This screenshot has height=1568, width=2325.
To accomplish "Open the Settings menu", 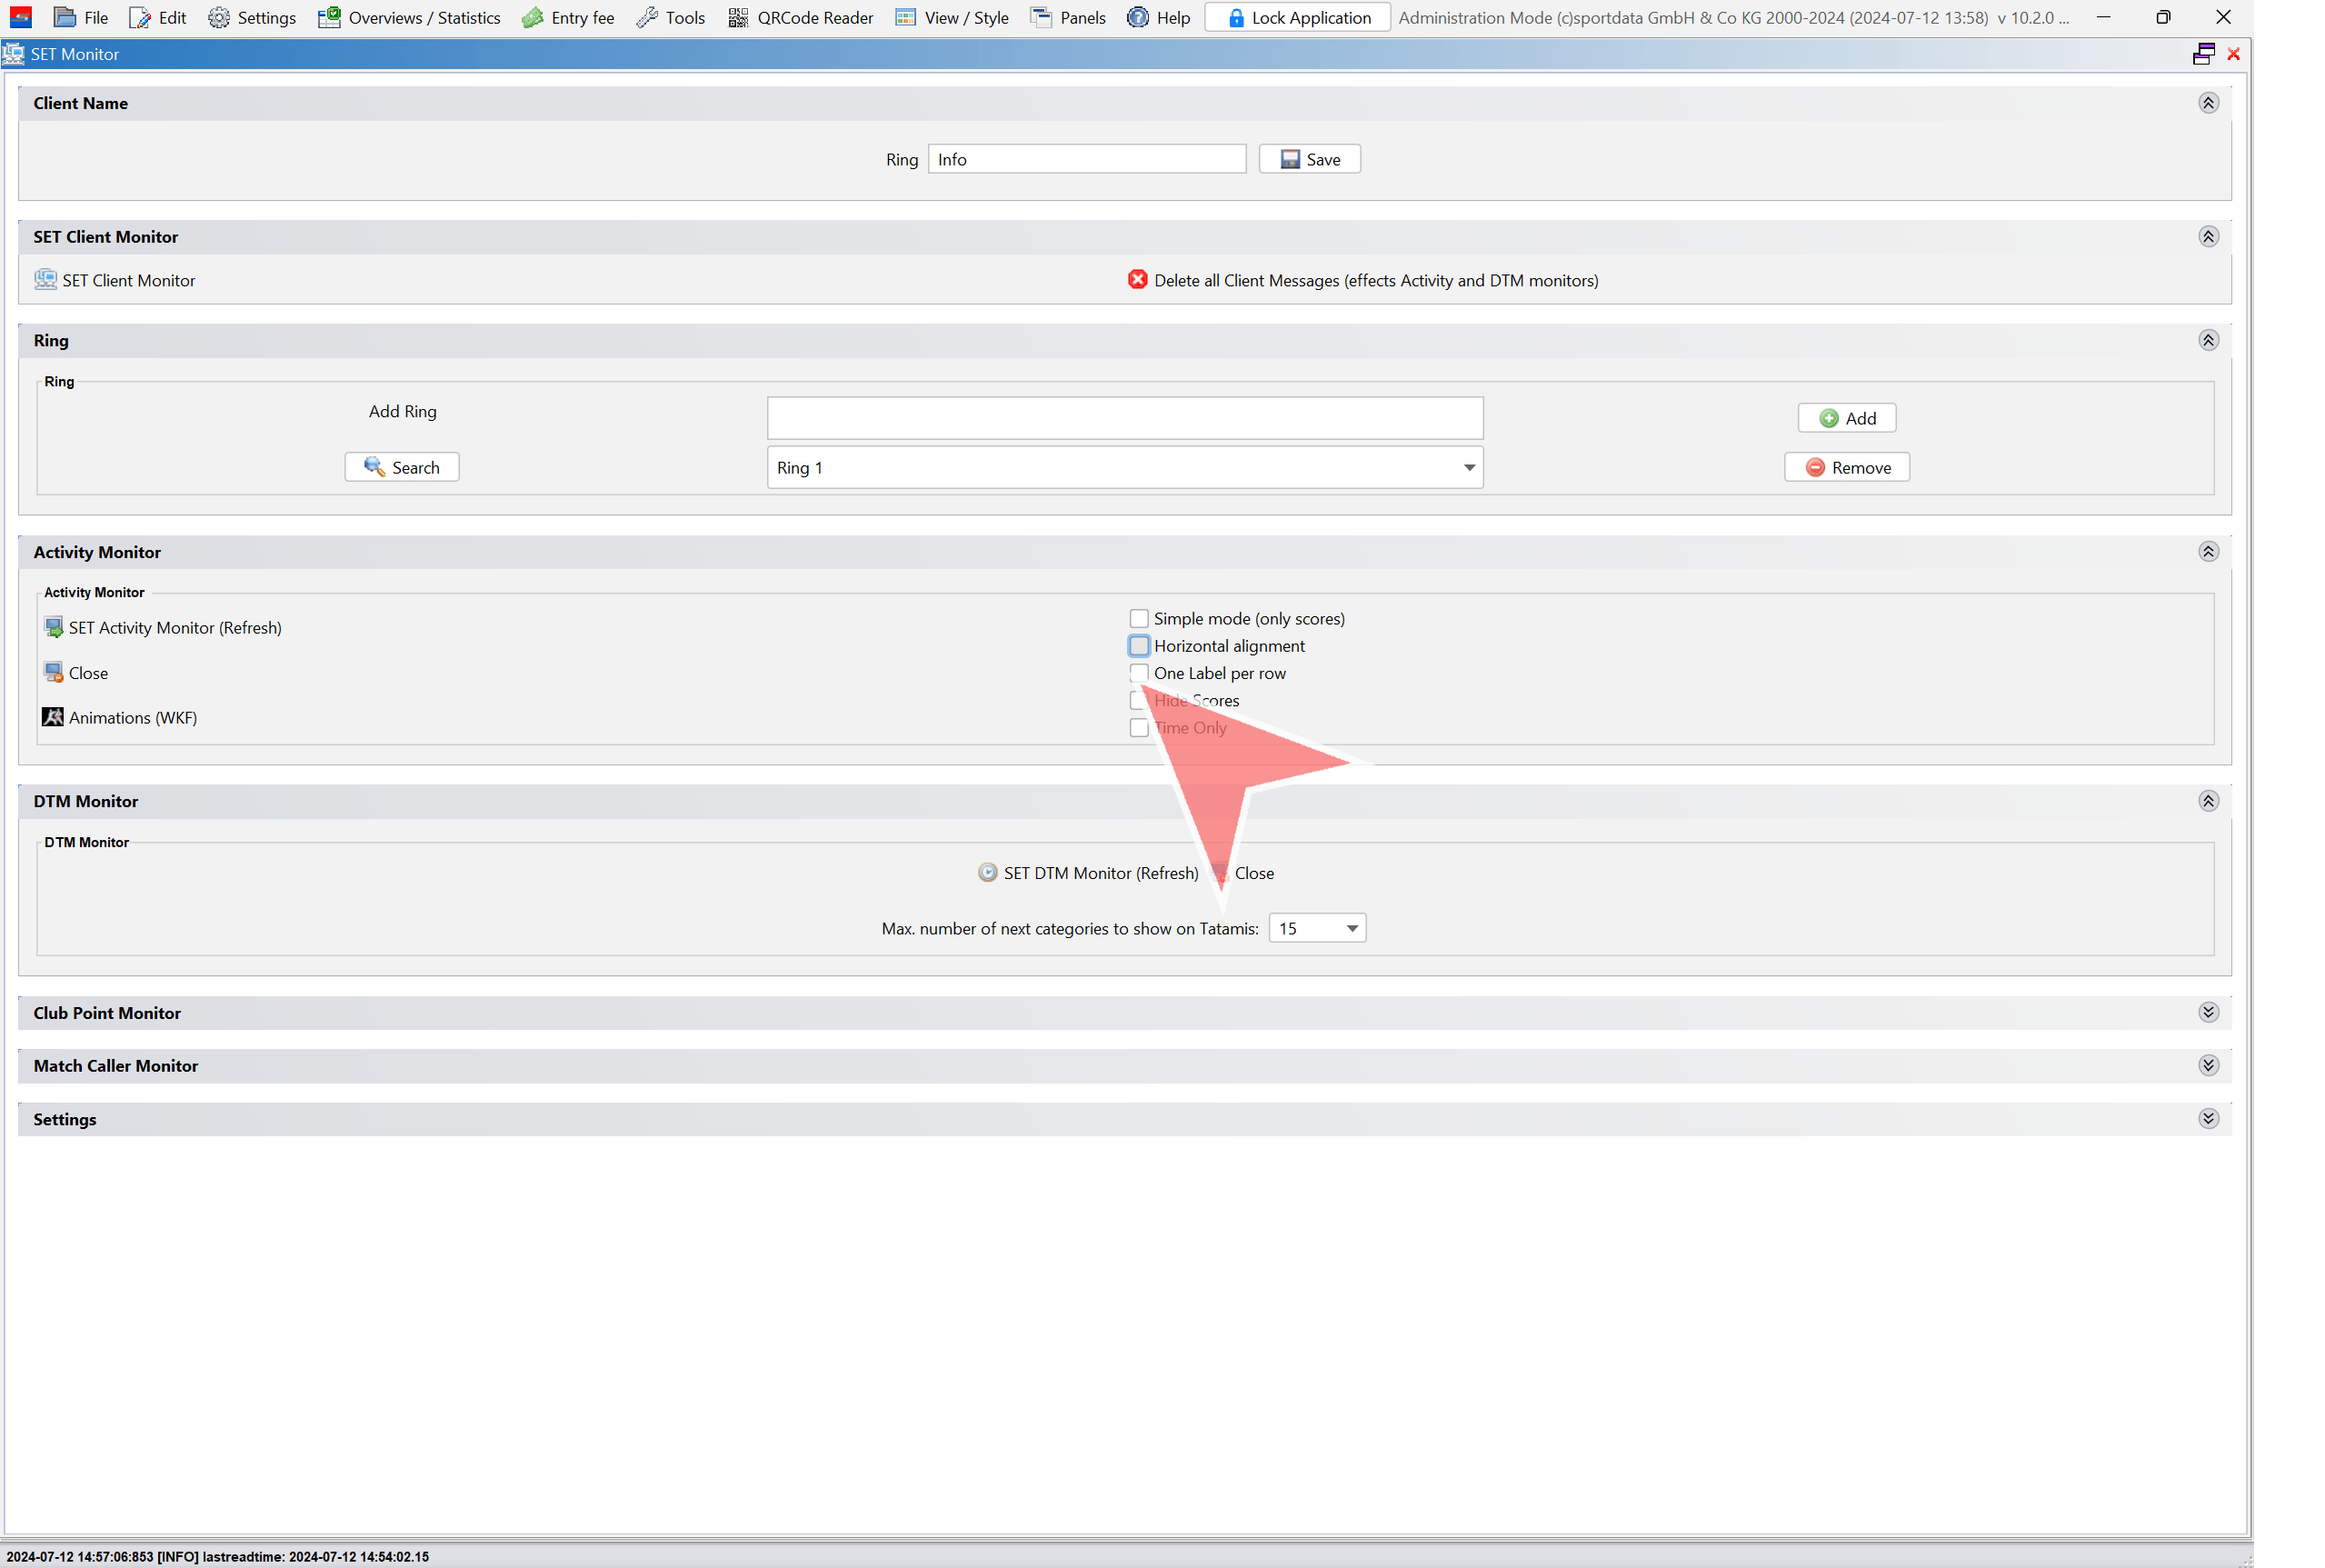I will click(x=252, y=17).
